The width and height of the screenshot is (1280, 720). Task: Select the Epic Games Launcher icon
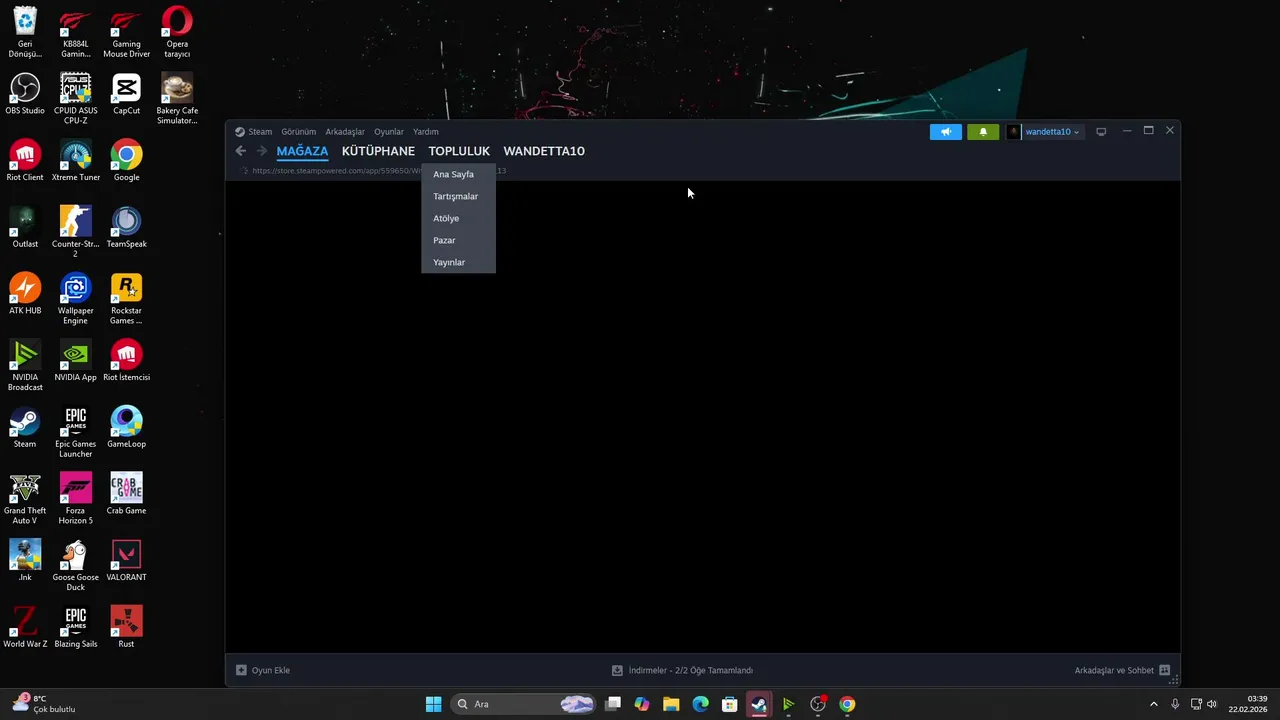point(76,432)
